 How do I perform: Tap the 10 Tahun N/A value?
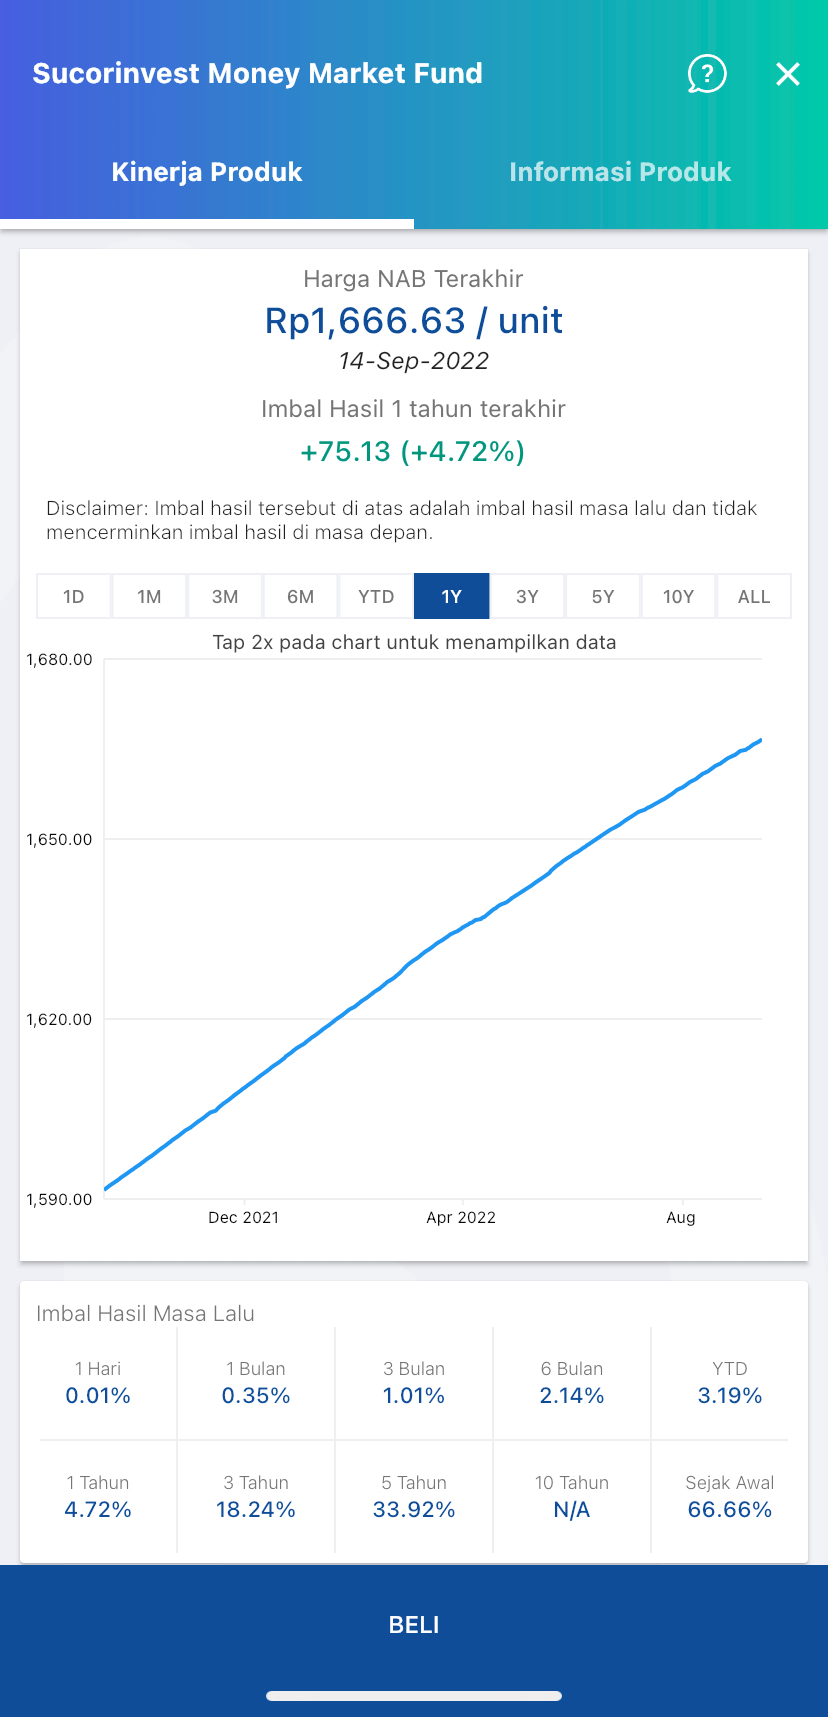[x=572, y=1510]
